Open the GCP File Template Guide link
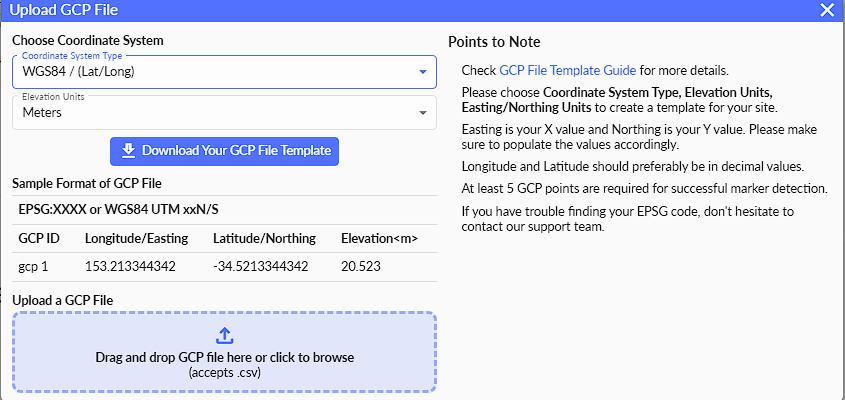Image resolution: width=845 pixels, height=400 pixels. pyautogui.click(x=567, y=71)
